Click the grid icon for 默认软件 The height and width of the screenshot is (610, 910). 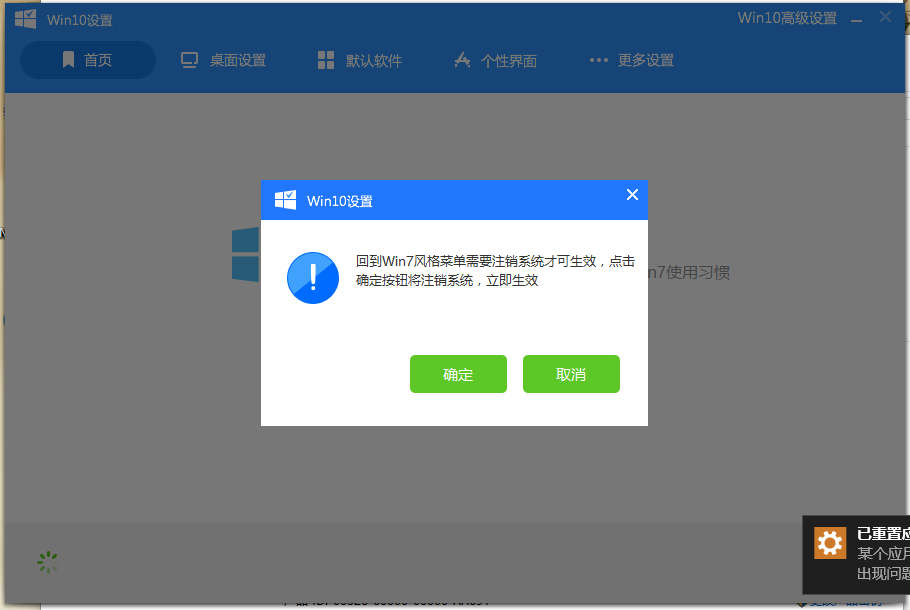(x=326, y=60)
